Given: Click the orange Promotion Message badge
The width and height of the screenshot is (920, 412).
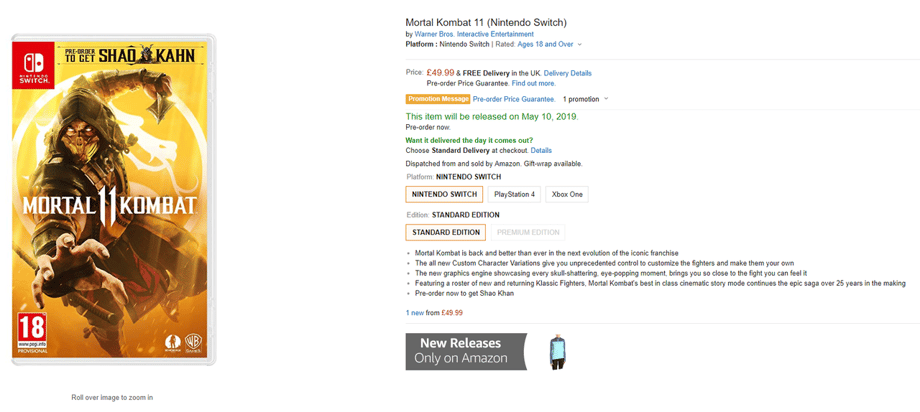Looking at the screenshot, I should click(437, 99).
